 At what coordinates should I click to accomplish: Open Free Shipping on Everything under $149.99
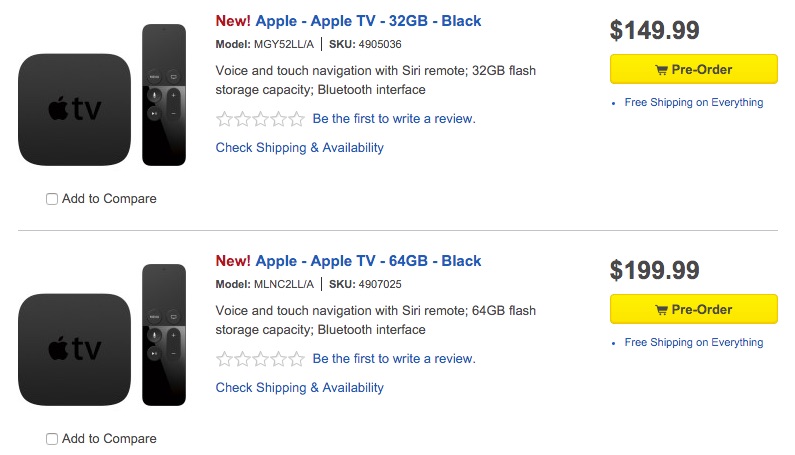click(693, 102)
